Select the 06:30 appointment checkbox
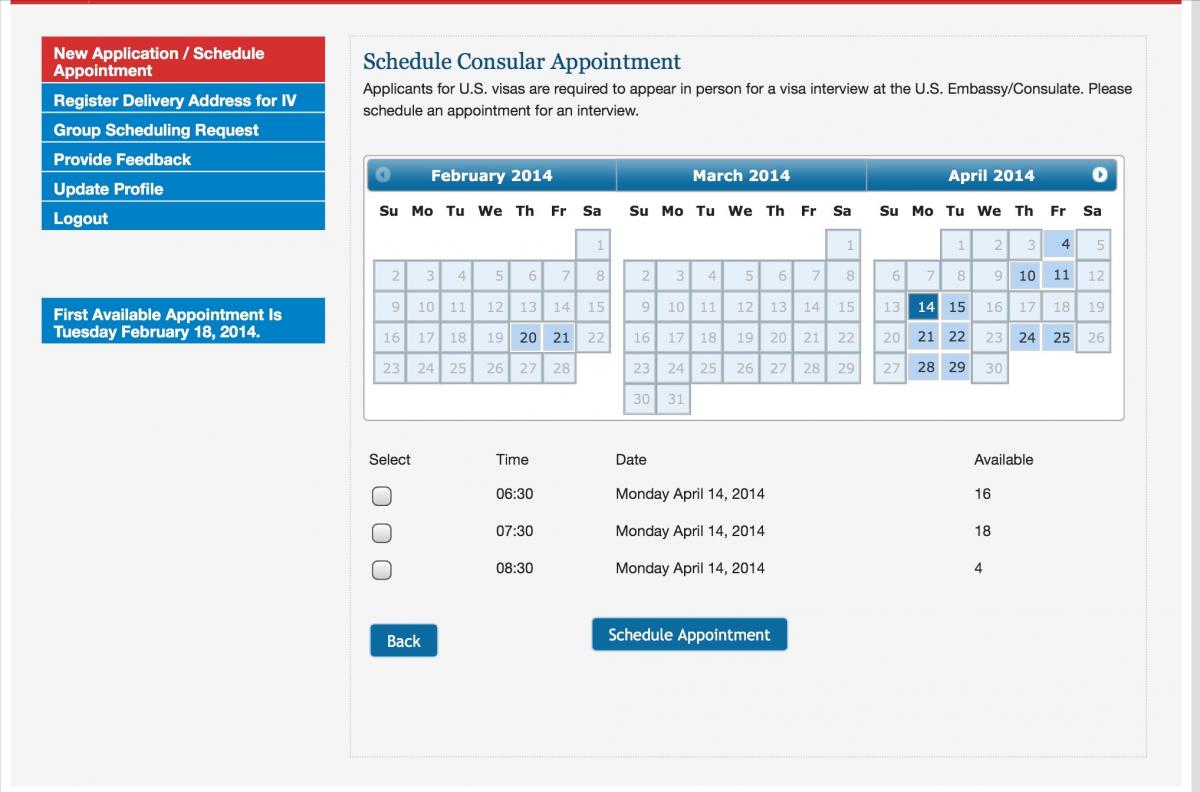The height and width of the screenshot is (792, 1200). coord(381,495)
